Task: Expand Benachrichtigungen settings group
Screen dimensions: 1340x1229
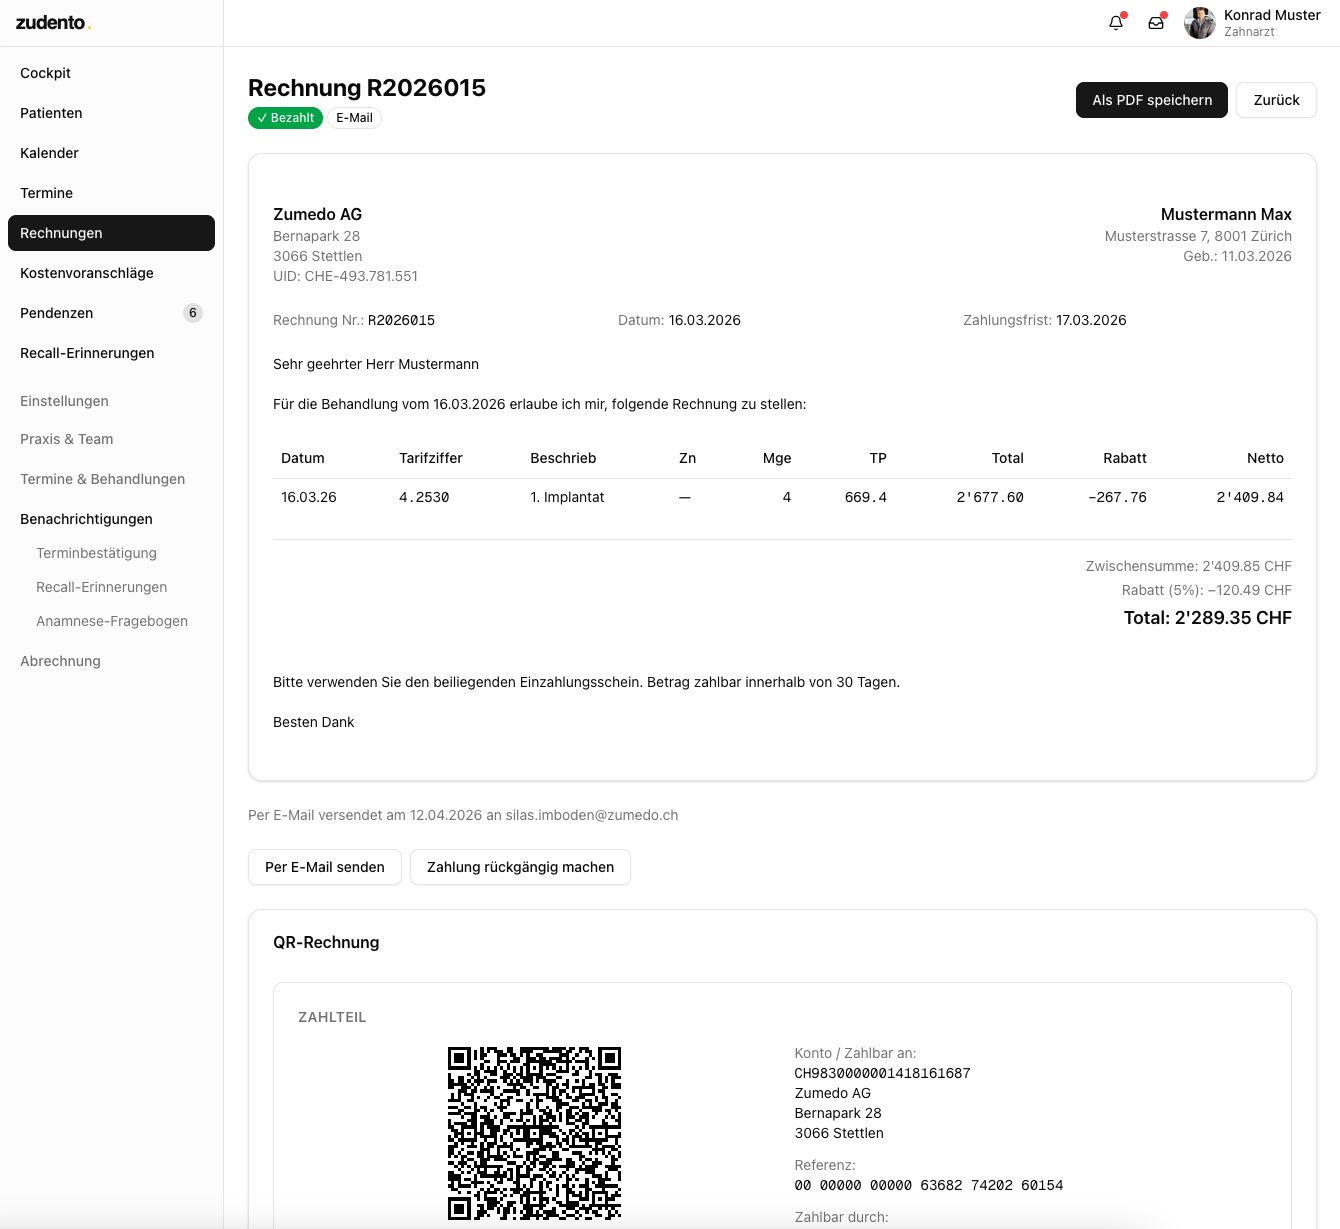Action: 111,519
